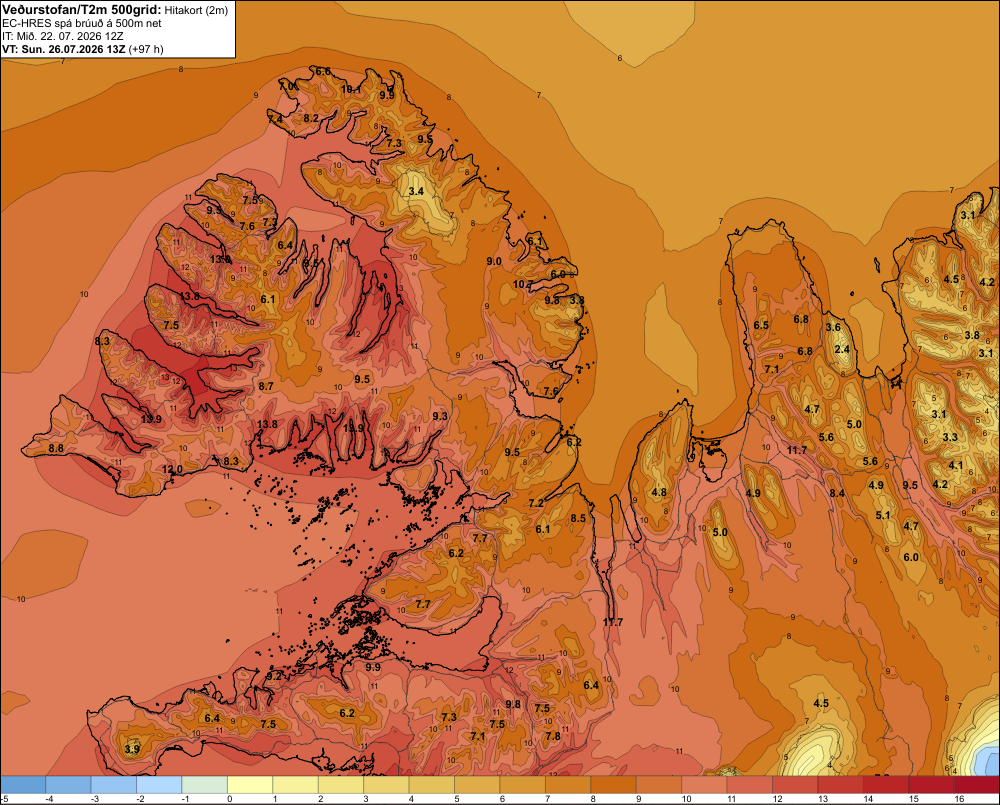Select the pale green -1 to 0 legend swatch
This screenshot has width=1000, height=805.
205,785
